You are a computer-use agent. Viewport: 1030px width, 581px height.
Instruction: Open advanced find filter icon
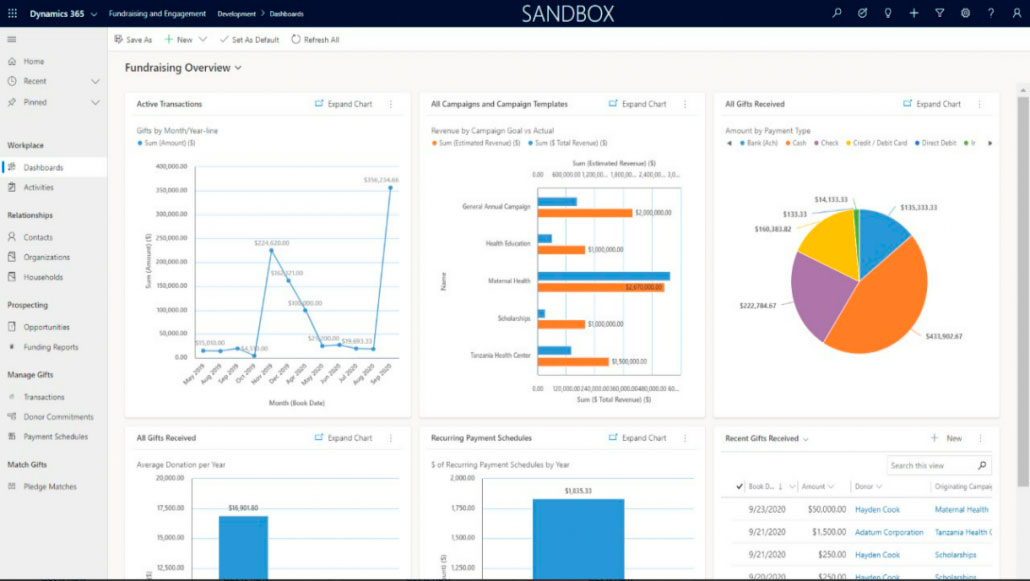click(x=939, y=12)
